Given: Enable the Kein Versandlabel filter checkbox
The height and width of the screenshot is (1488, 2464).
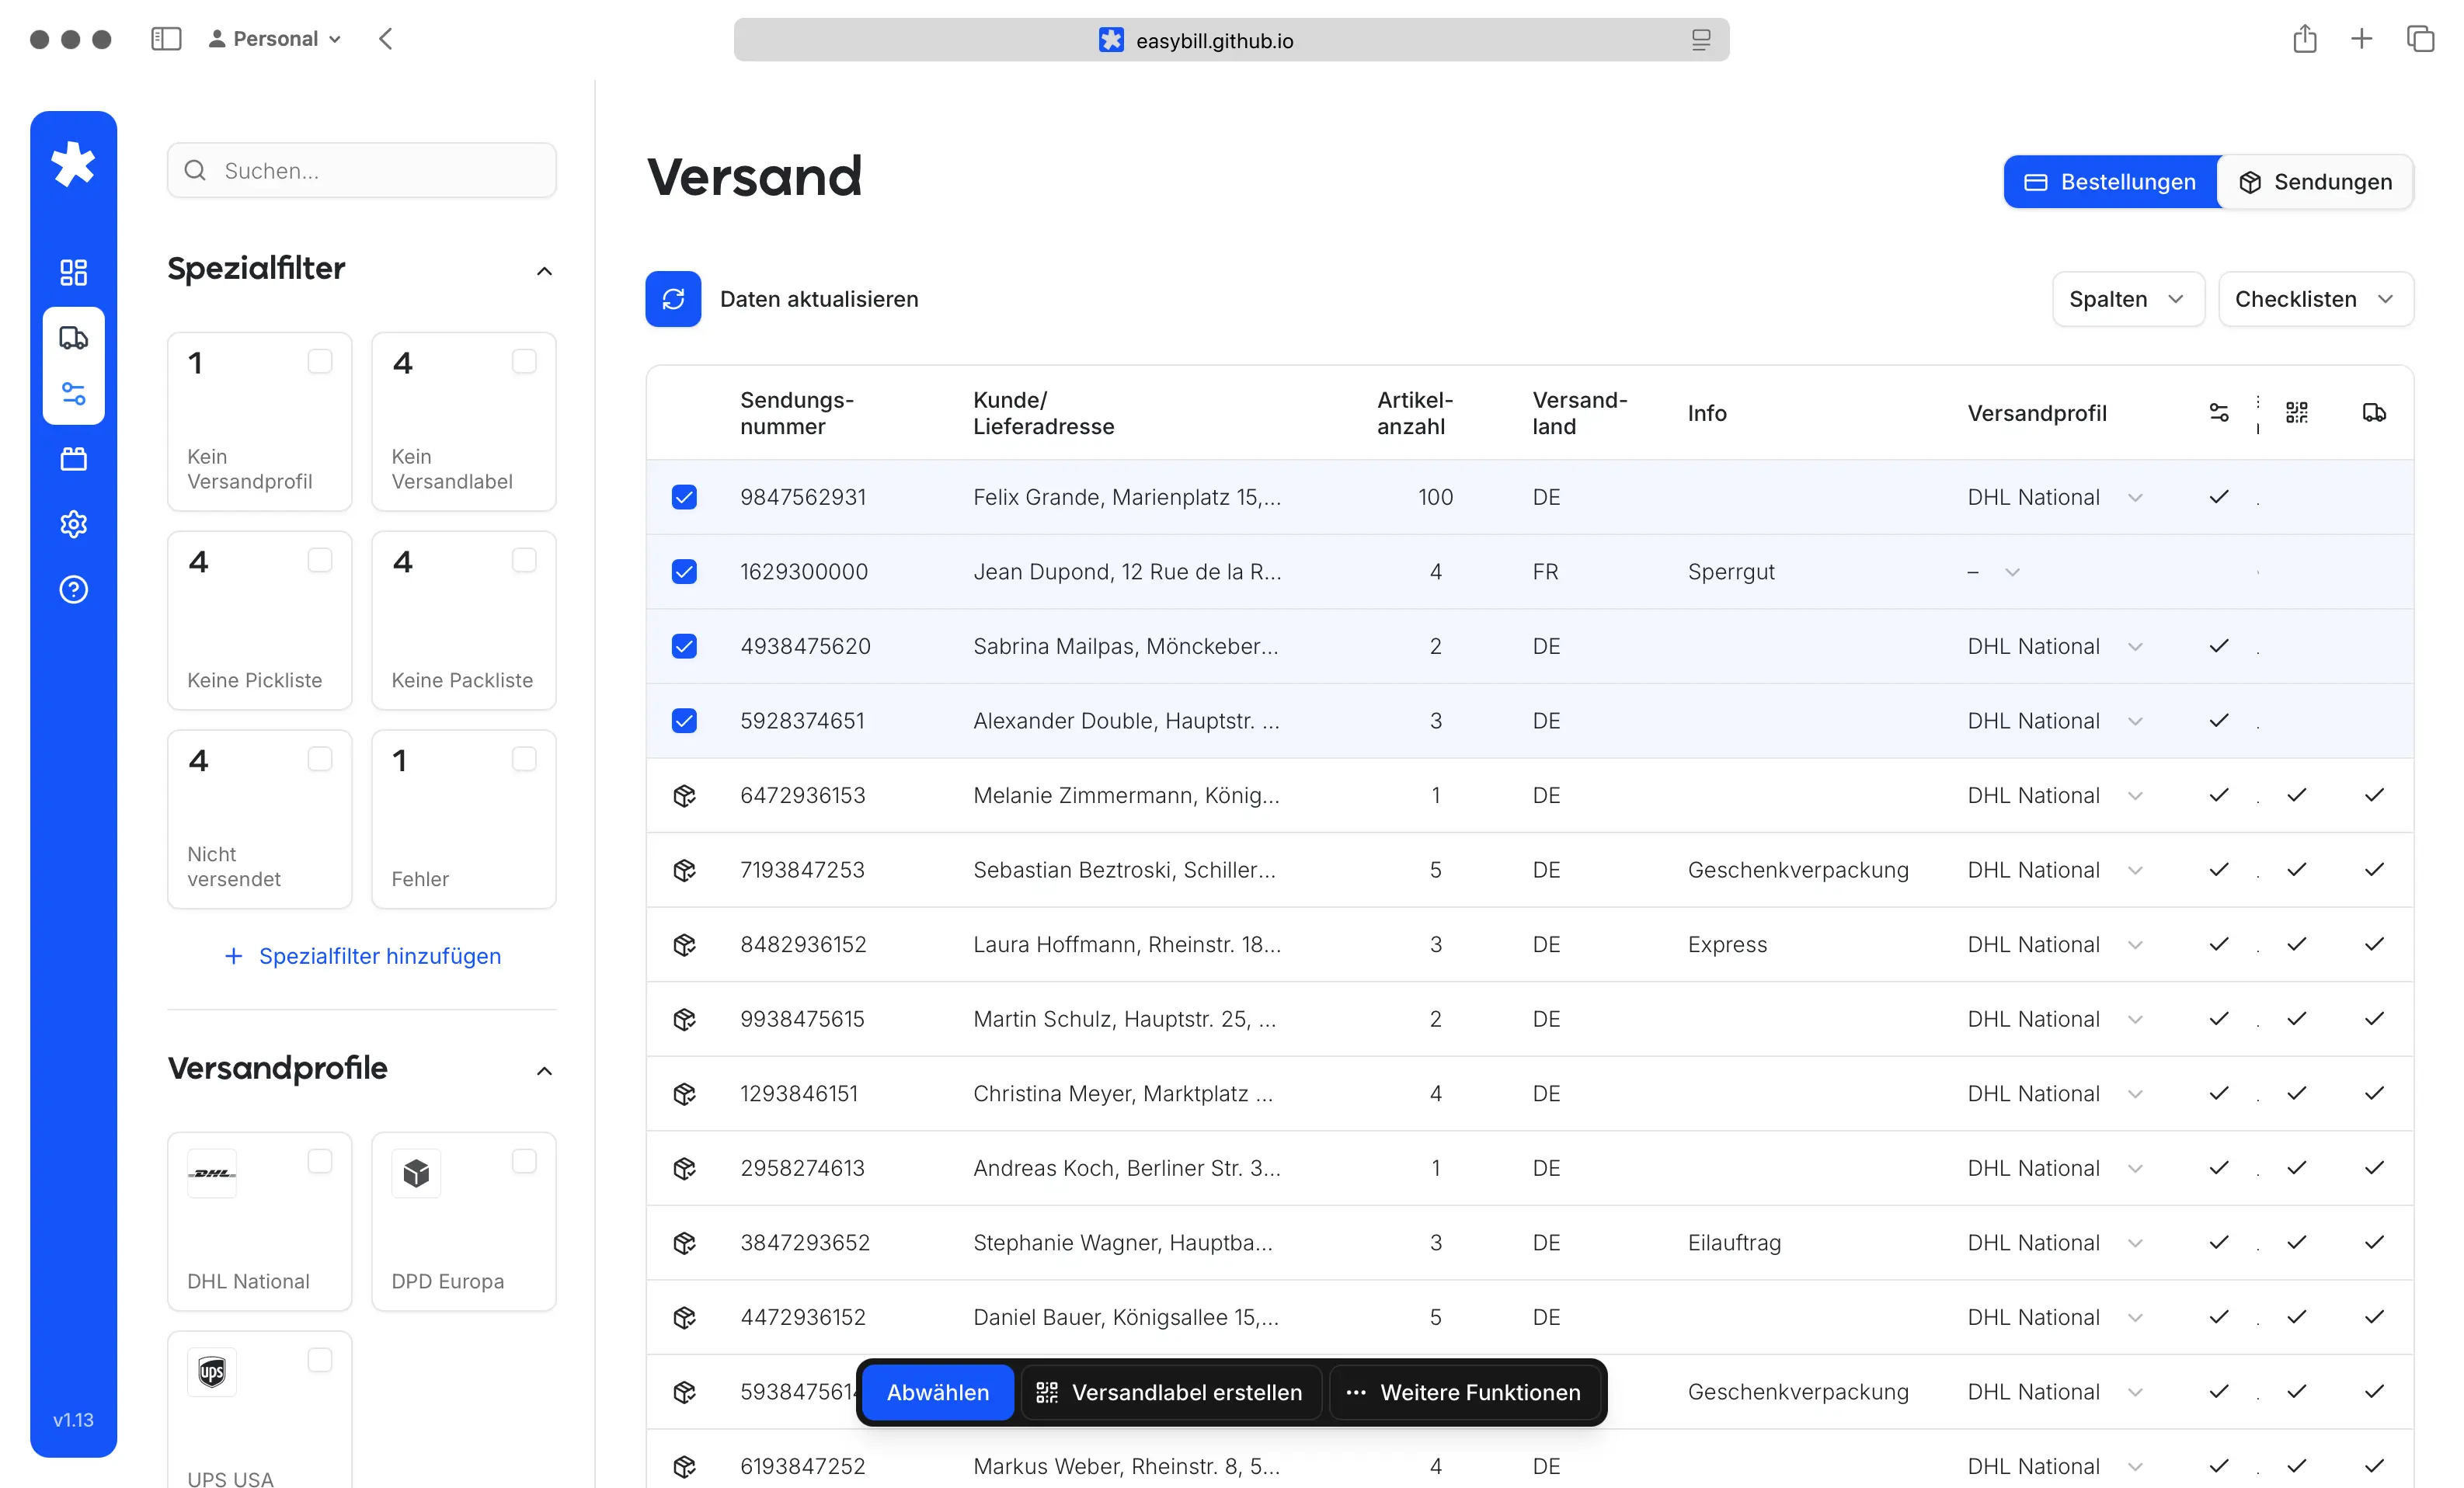Looking at the screenshot, I should [x=524, y=361].
